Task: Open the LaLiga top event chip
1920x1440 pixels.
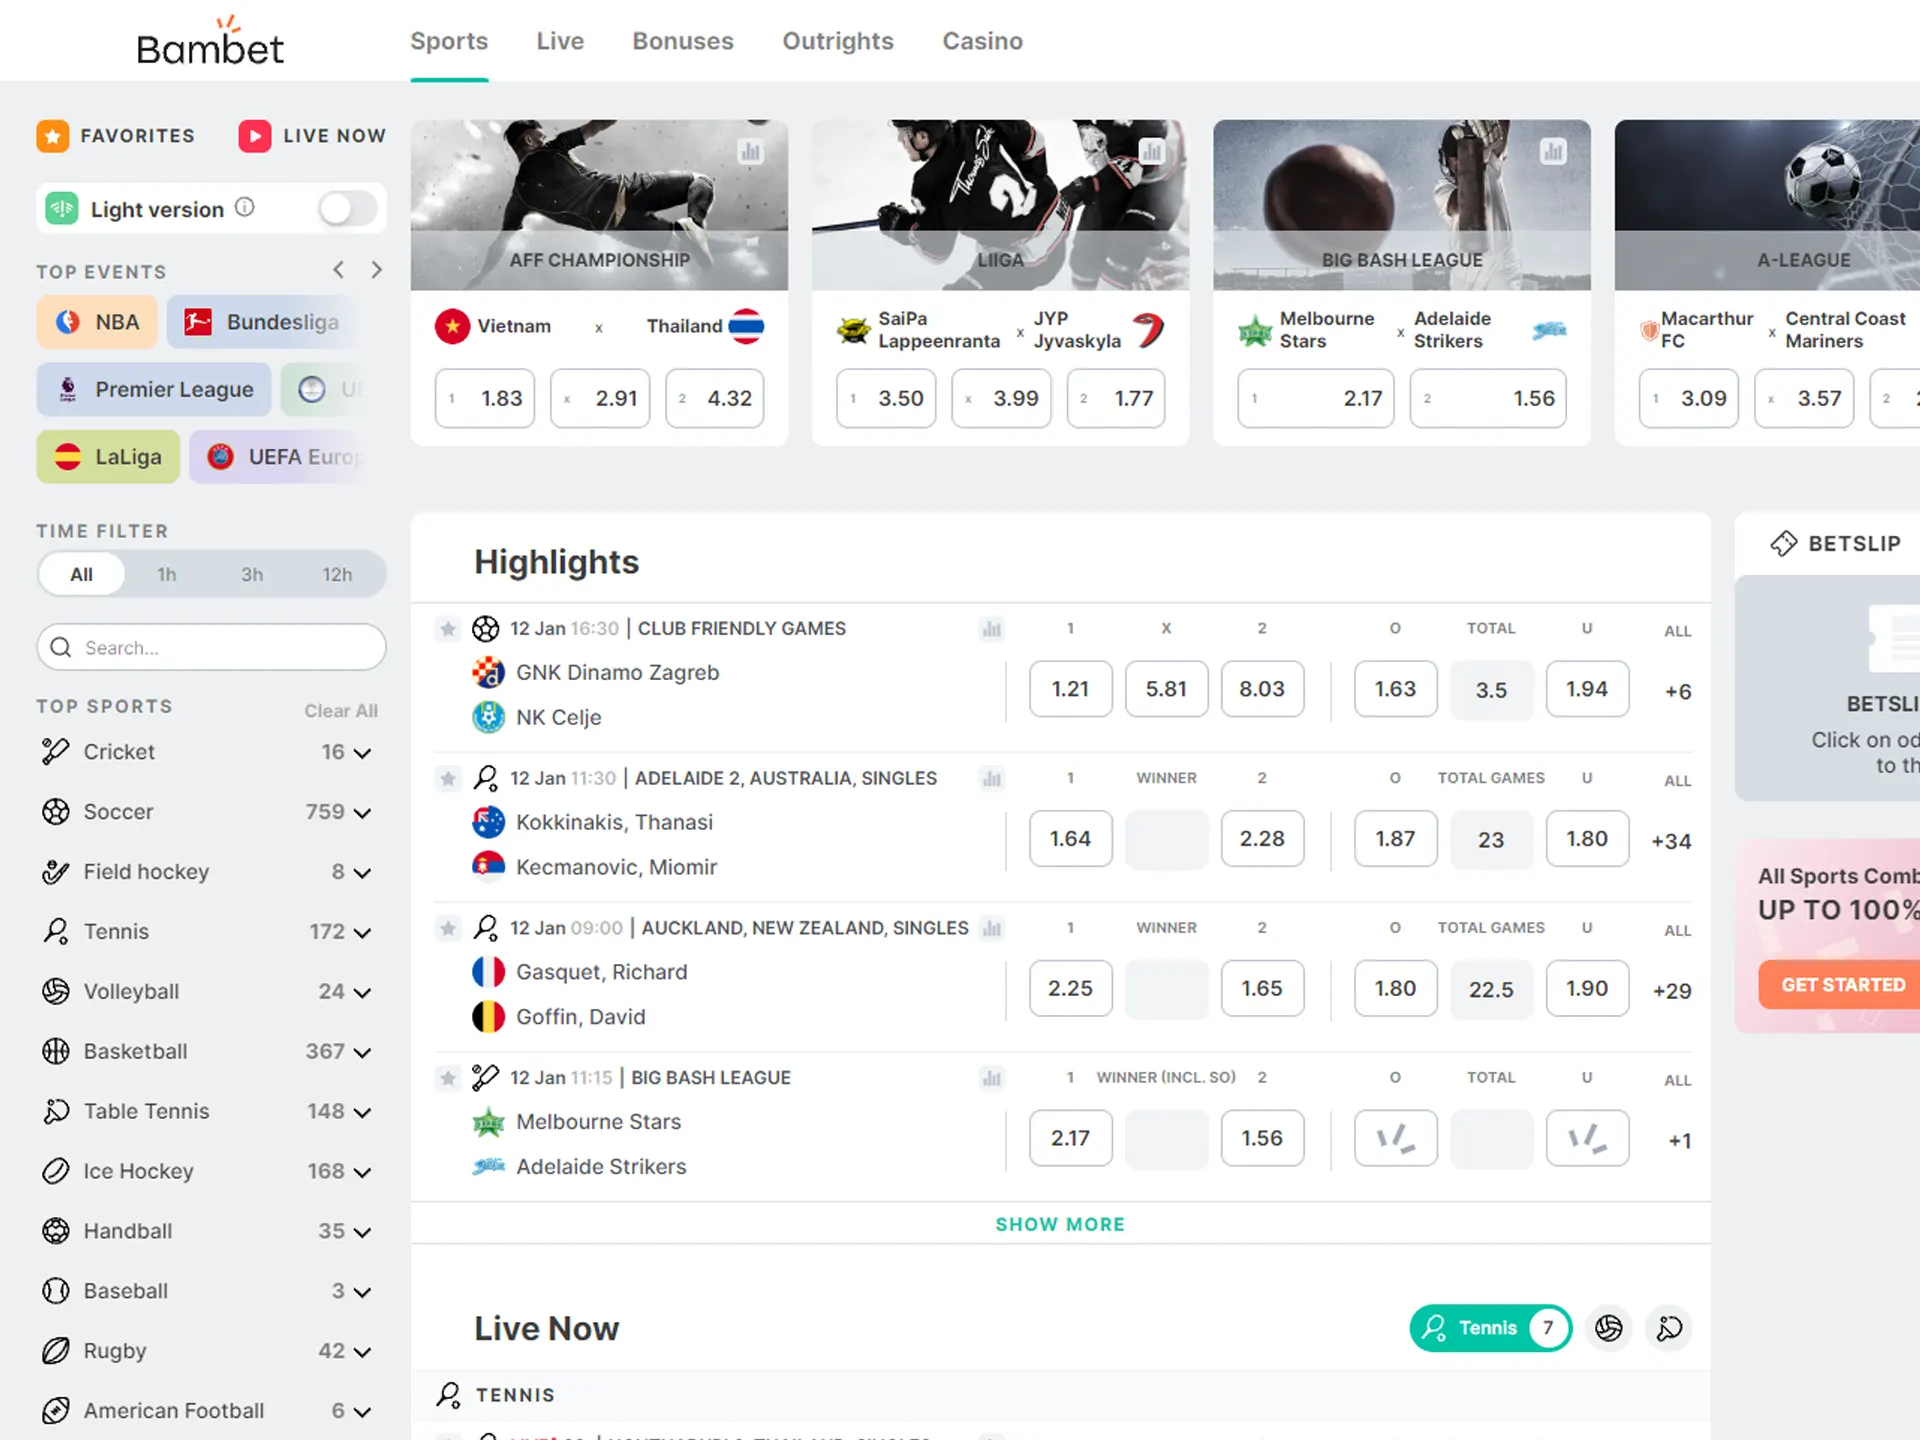Action: pyautogui.click(x=108, y=457)
